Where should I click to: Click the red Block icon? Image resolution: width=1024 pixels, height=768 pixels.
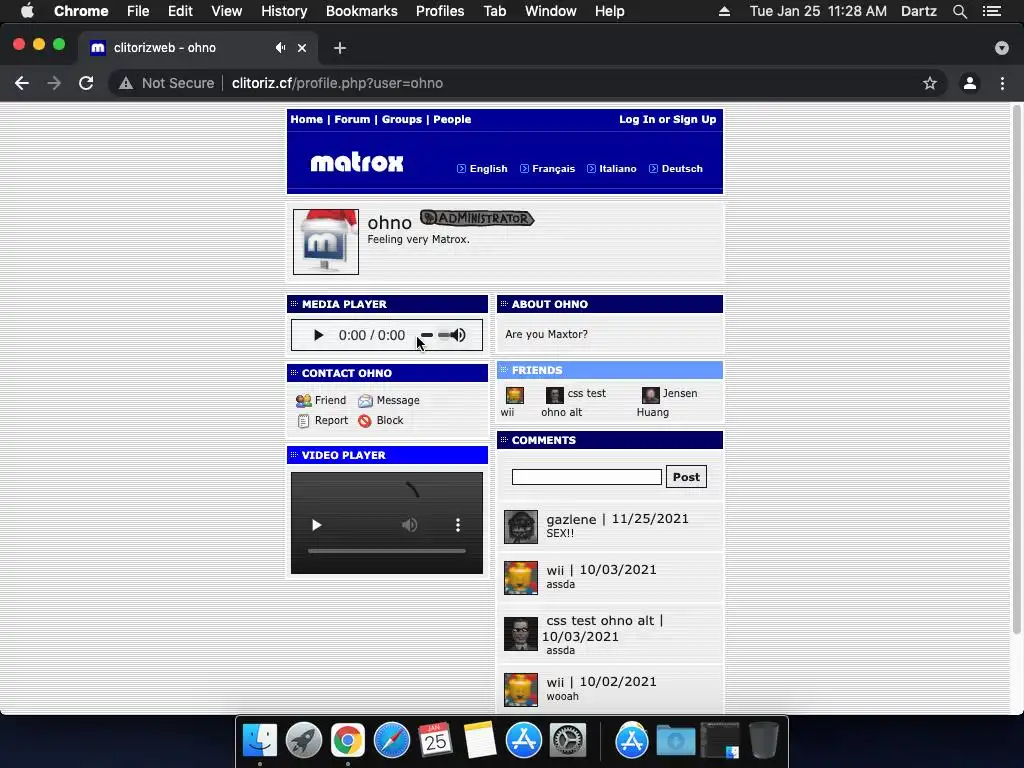pyautogui.click(x=365, y=421)
